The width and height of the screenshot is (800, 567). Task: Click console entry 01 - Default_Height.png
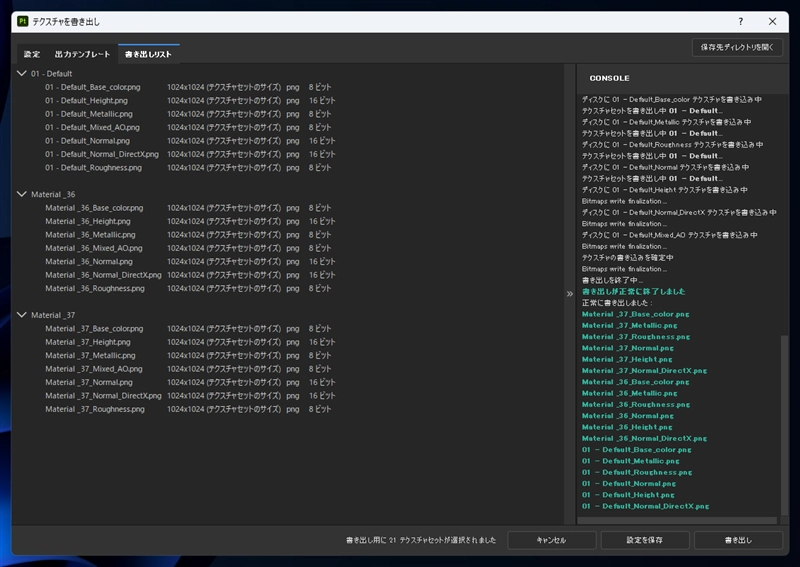628,495
